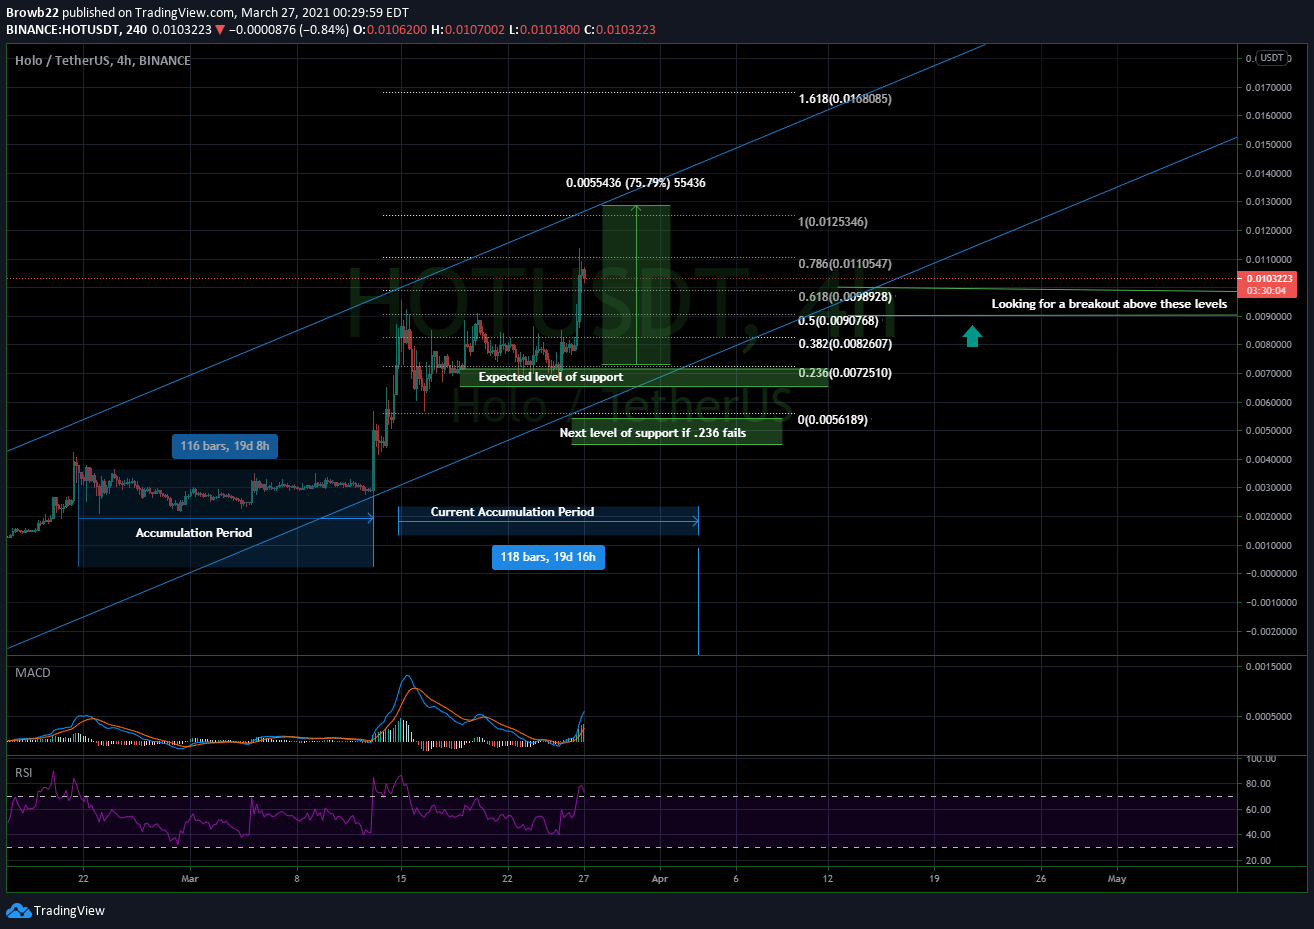
Task: Click the 'Accumulation Period' label
Action: point(194,533)
